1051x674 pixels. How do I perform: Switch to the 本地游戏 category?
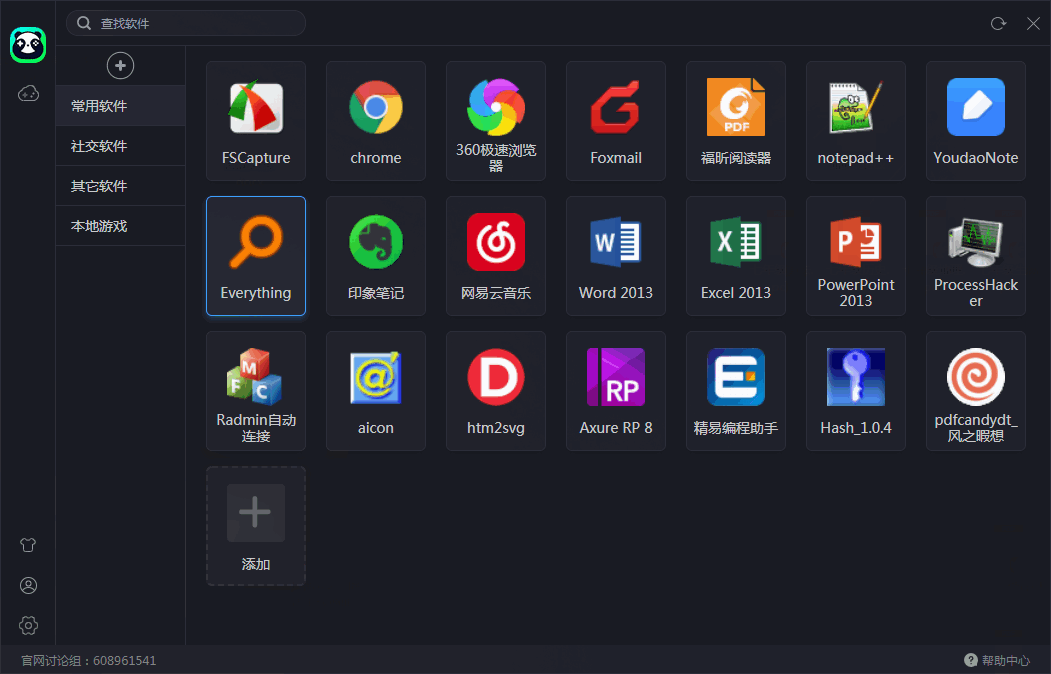pos(121,226)
